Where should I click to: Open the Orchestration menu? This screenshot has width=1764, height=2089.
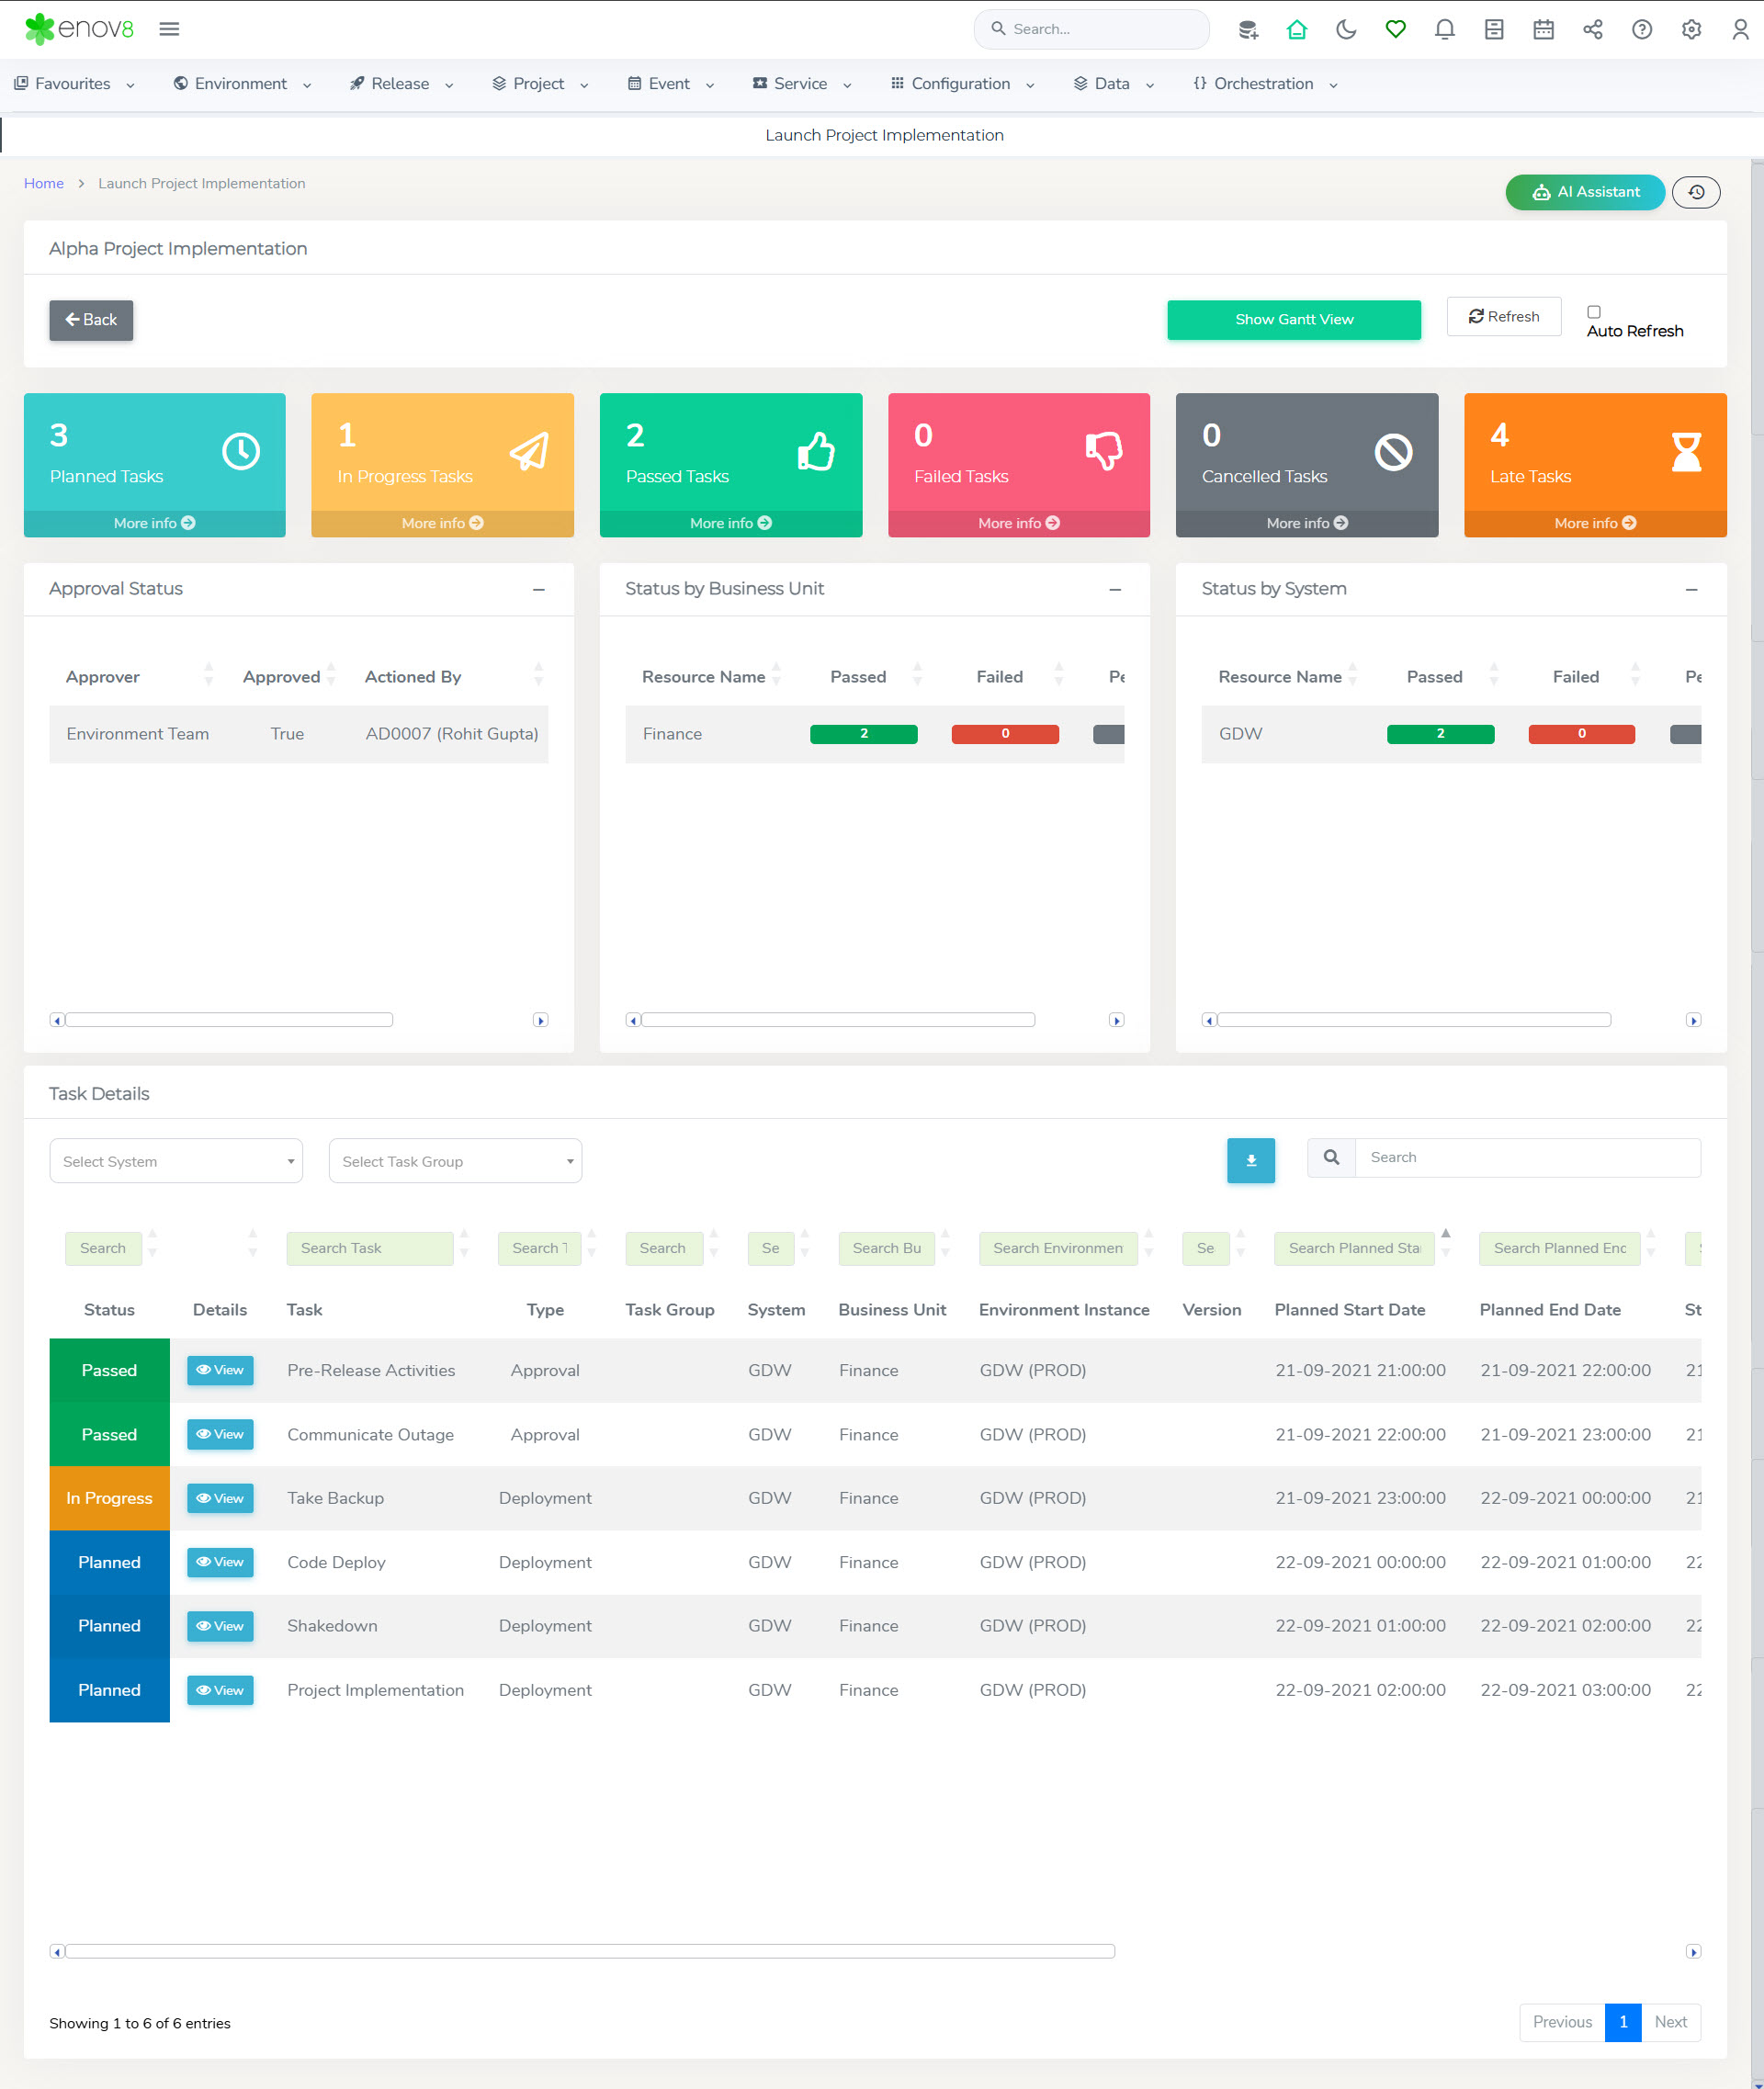pos(1264,84)
